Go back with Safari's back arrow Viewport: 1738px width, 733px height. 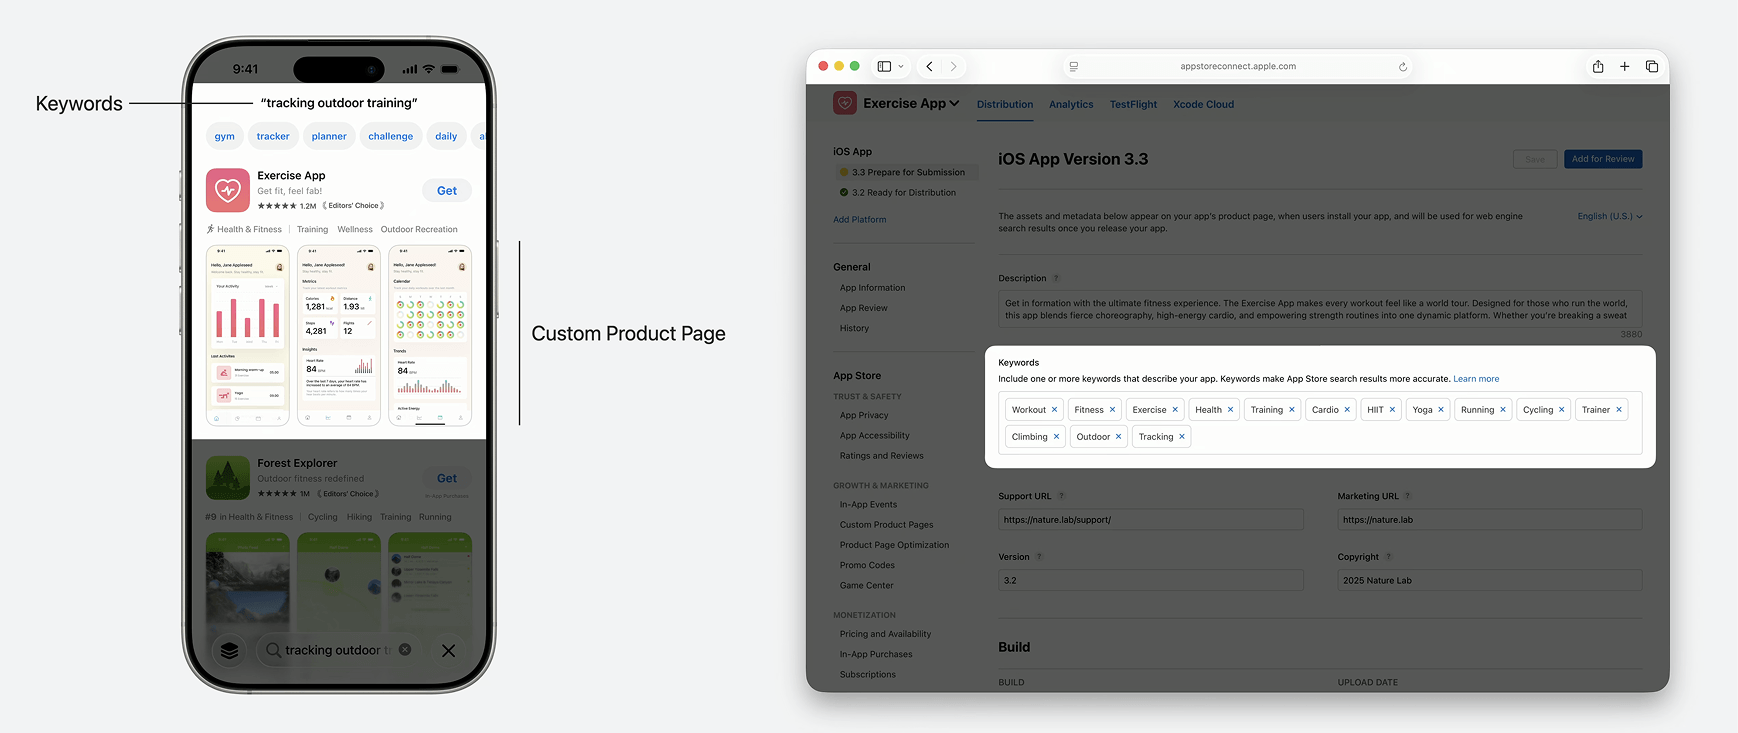(930, 67)
